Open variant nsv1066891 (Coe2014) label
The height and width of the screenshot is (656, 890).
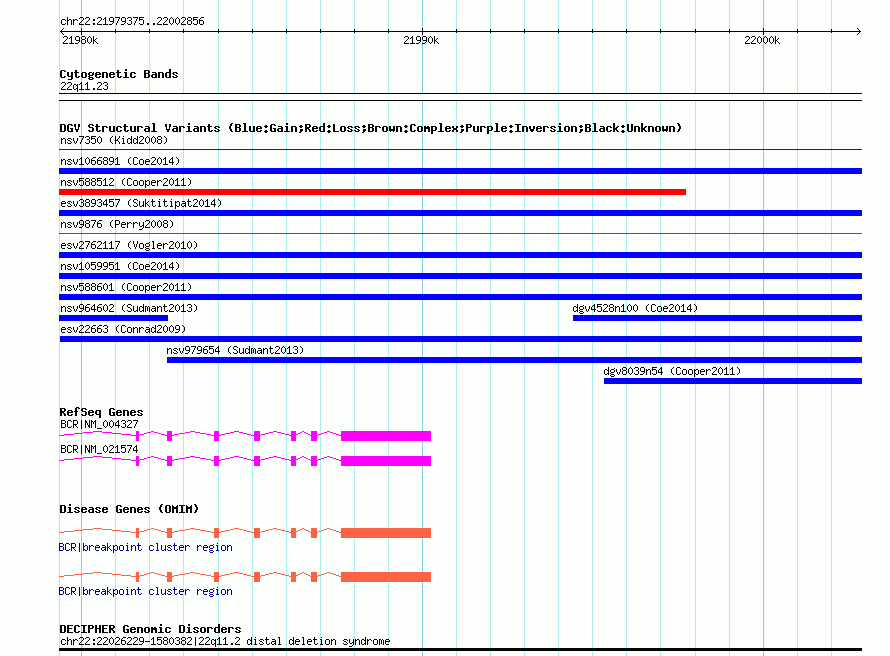tap(120, 161)
